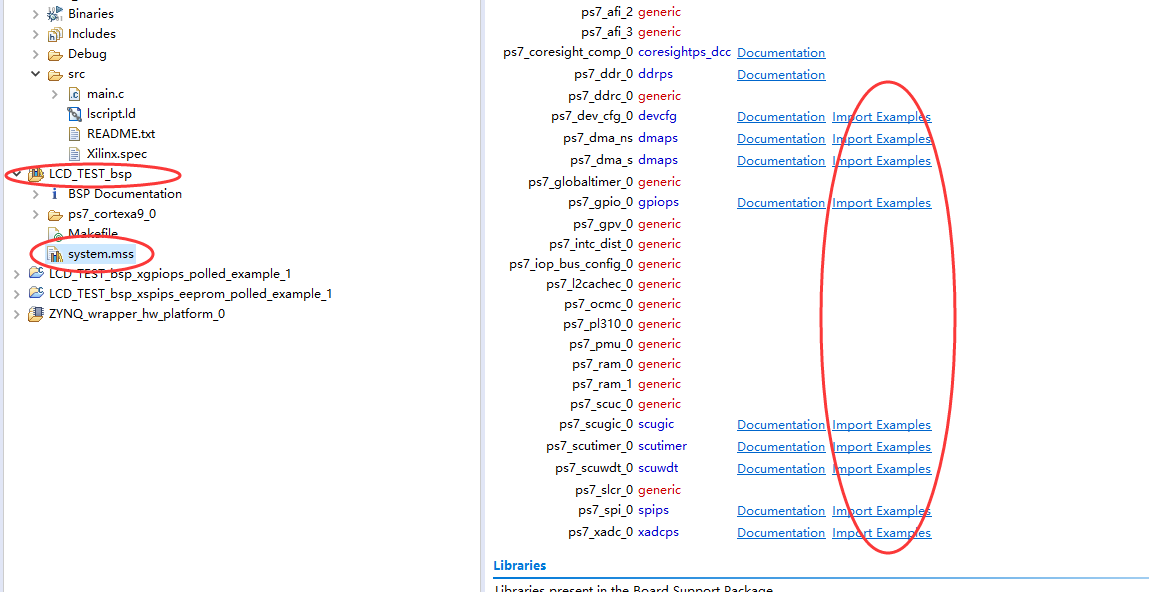
Task: Collapse the LCD_TEST_bsp project node
Action: [16, 174]
